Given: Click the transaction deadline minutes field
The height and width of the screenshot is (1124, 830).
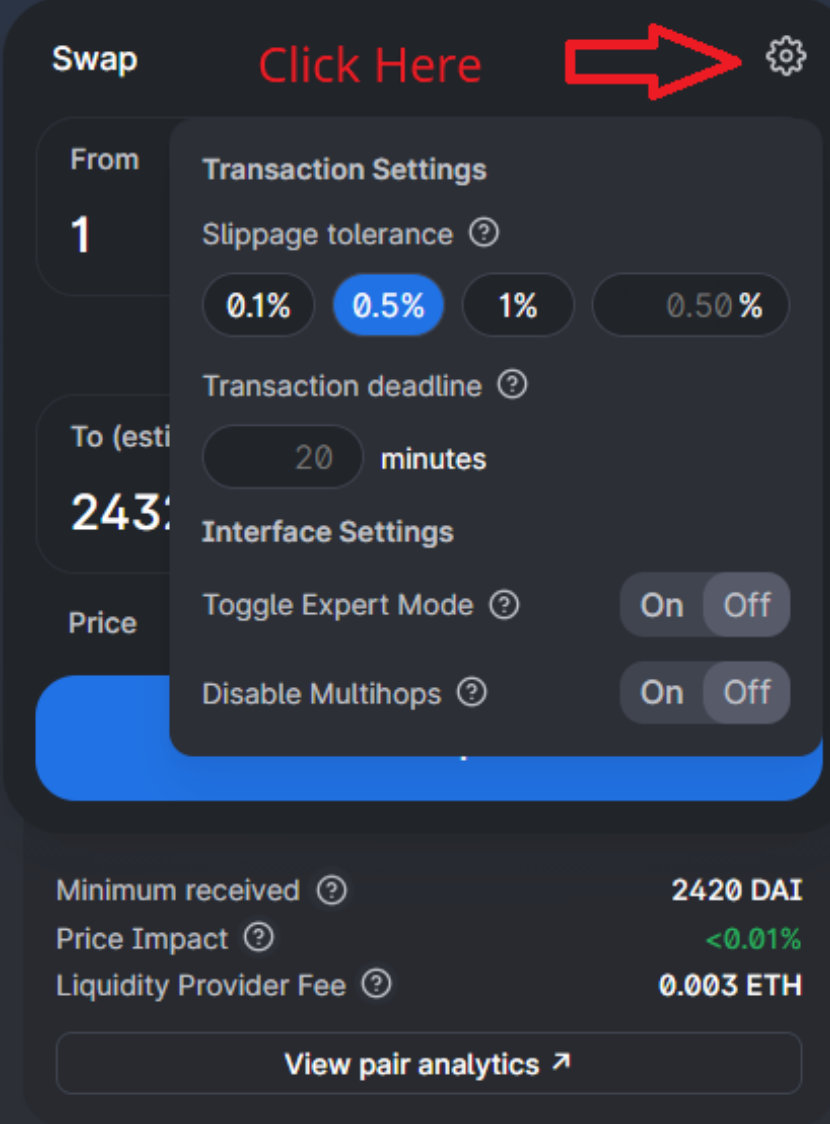Looking at the screenshot, I should 283,457.
